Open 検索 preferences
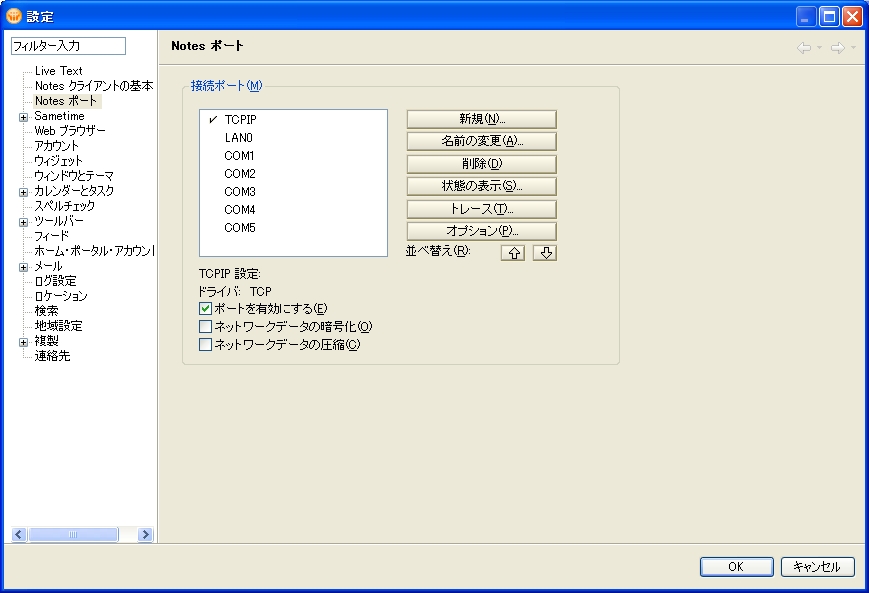The image size is (869, 593). point(46,311)
